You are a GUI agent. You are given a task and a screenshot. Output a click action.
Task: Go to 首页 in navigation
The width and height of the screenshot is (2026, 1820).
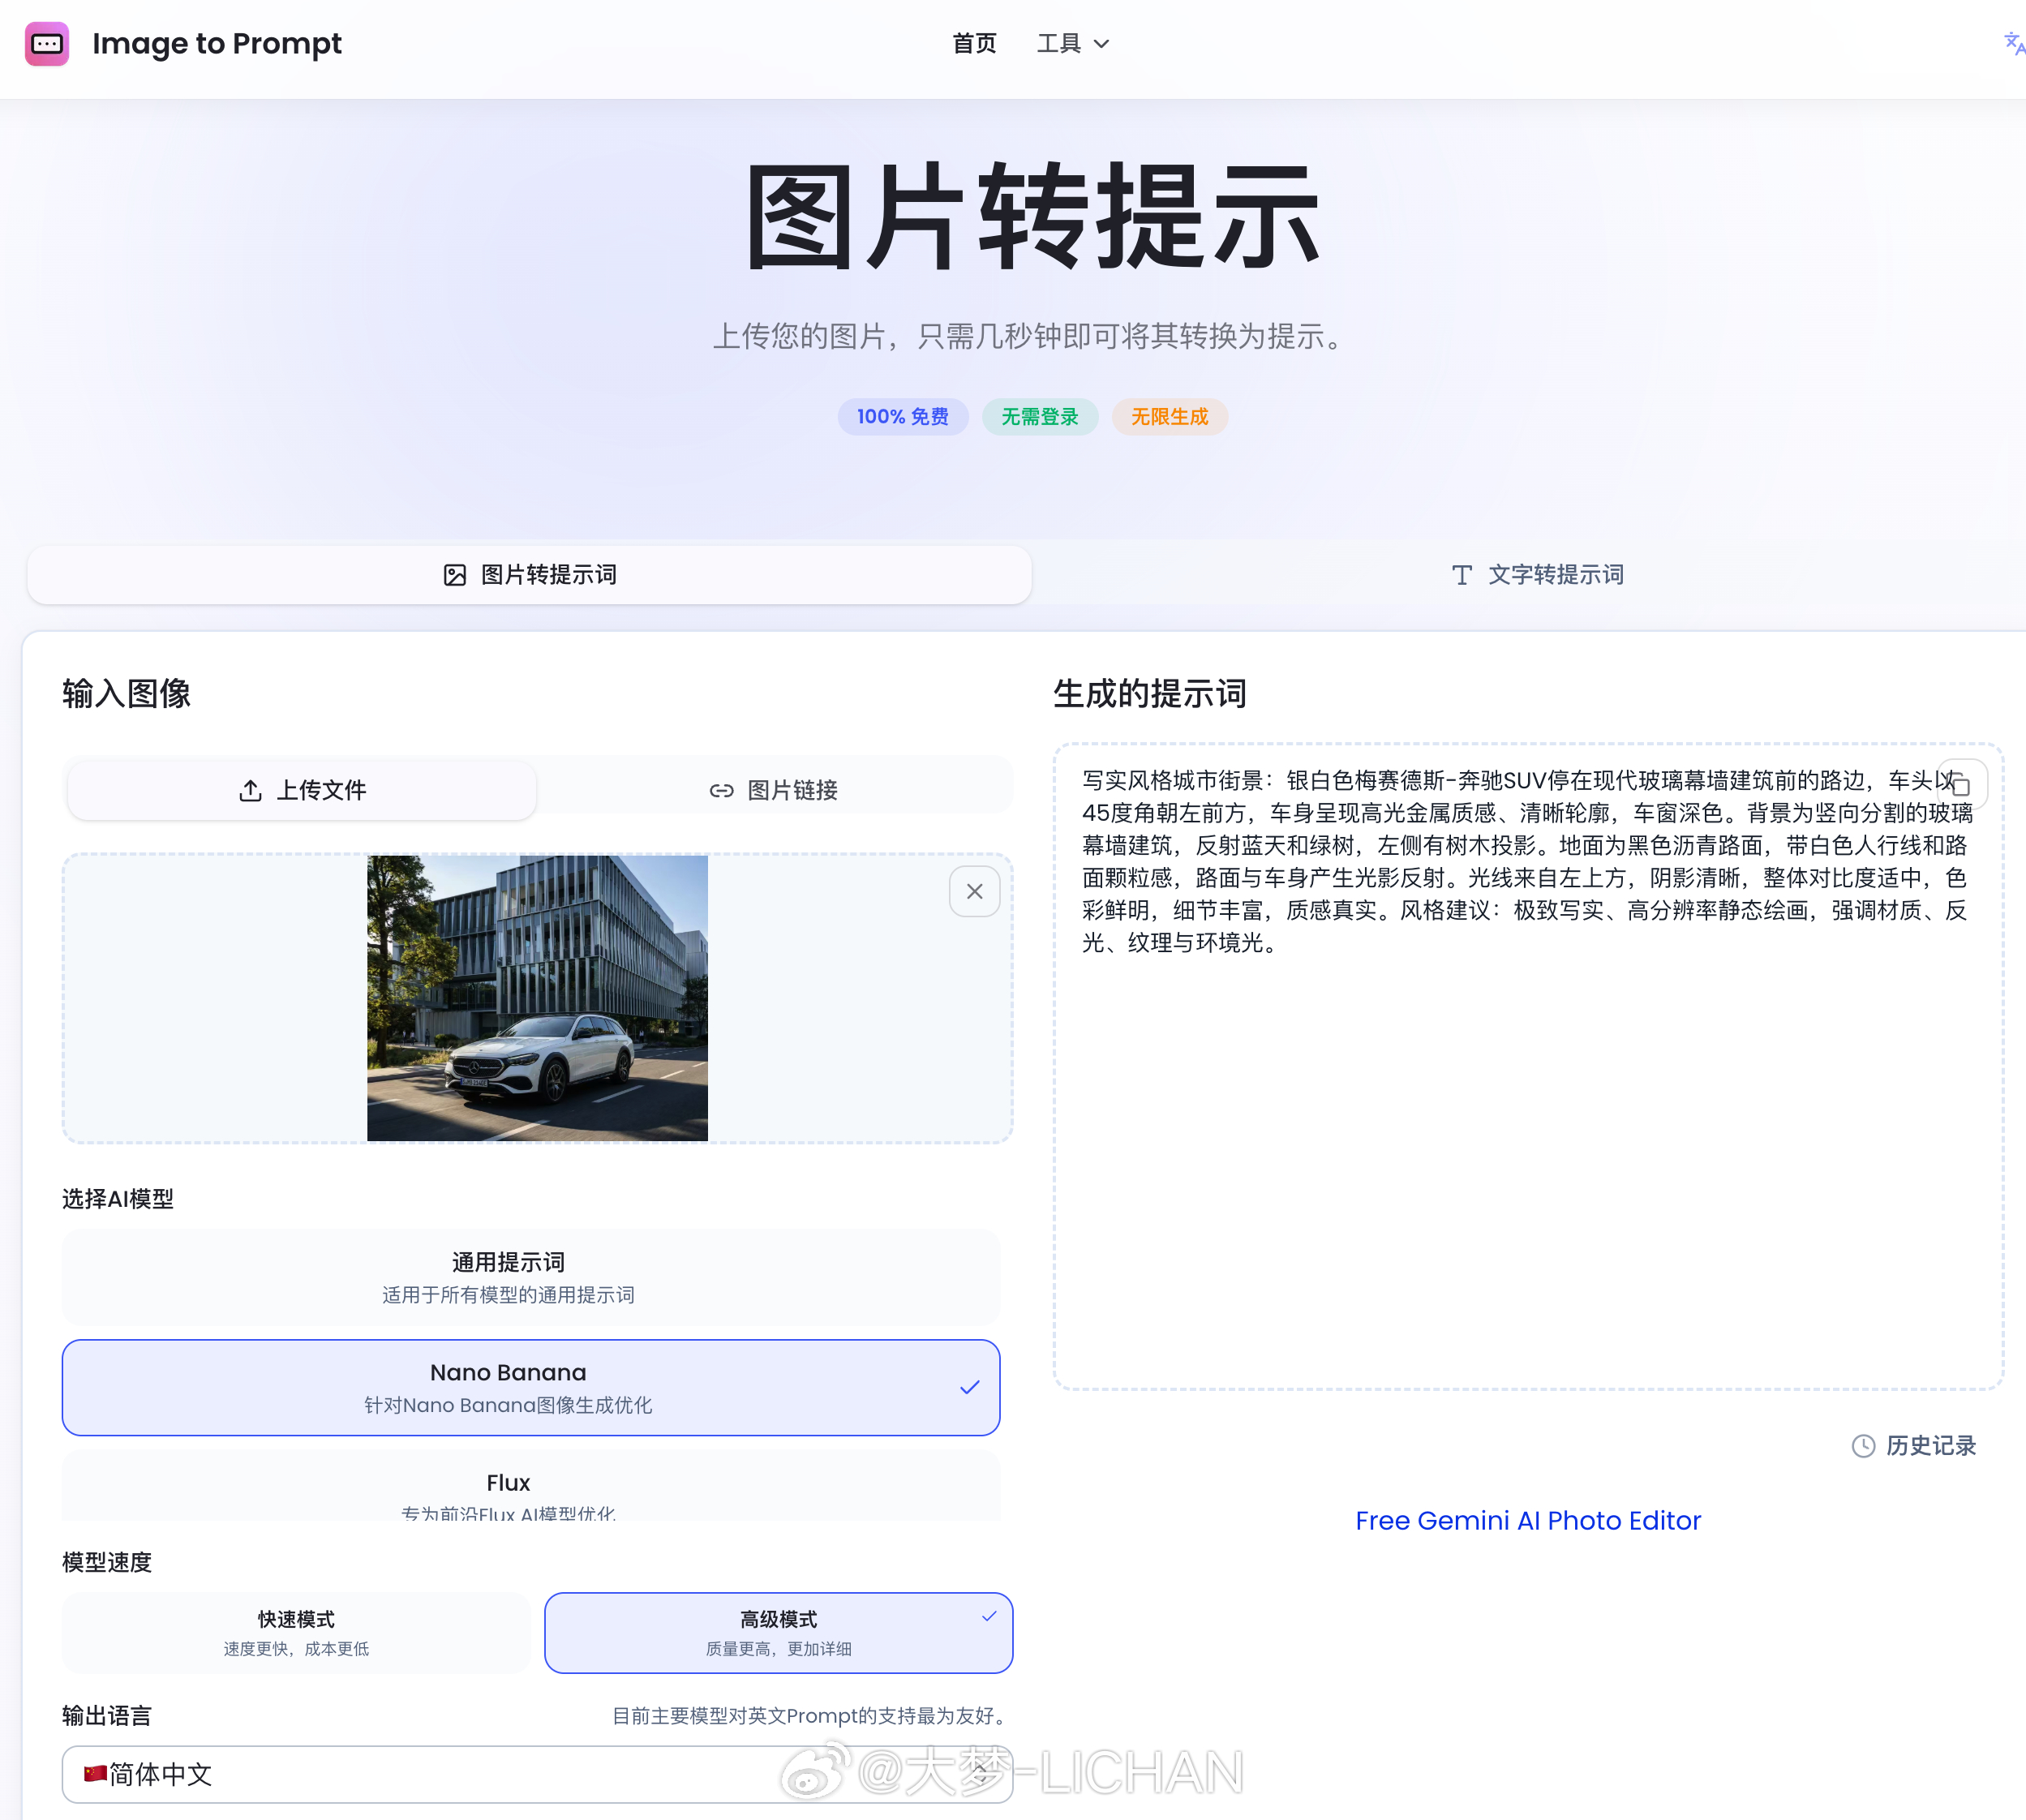[x=973, y=44]
